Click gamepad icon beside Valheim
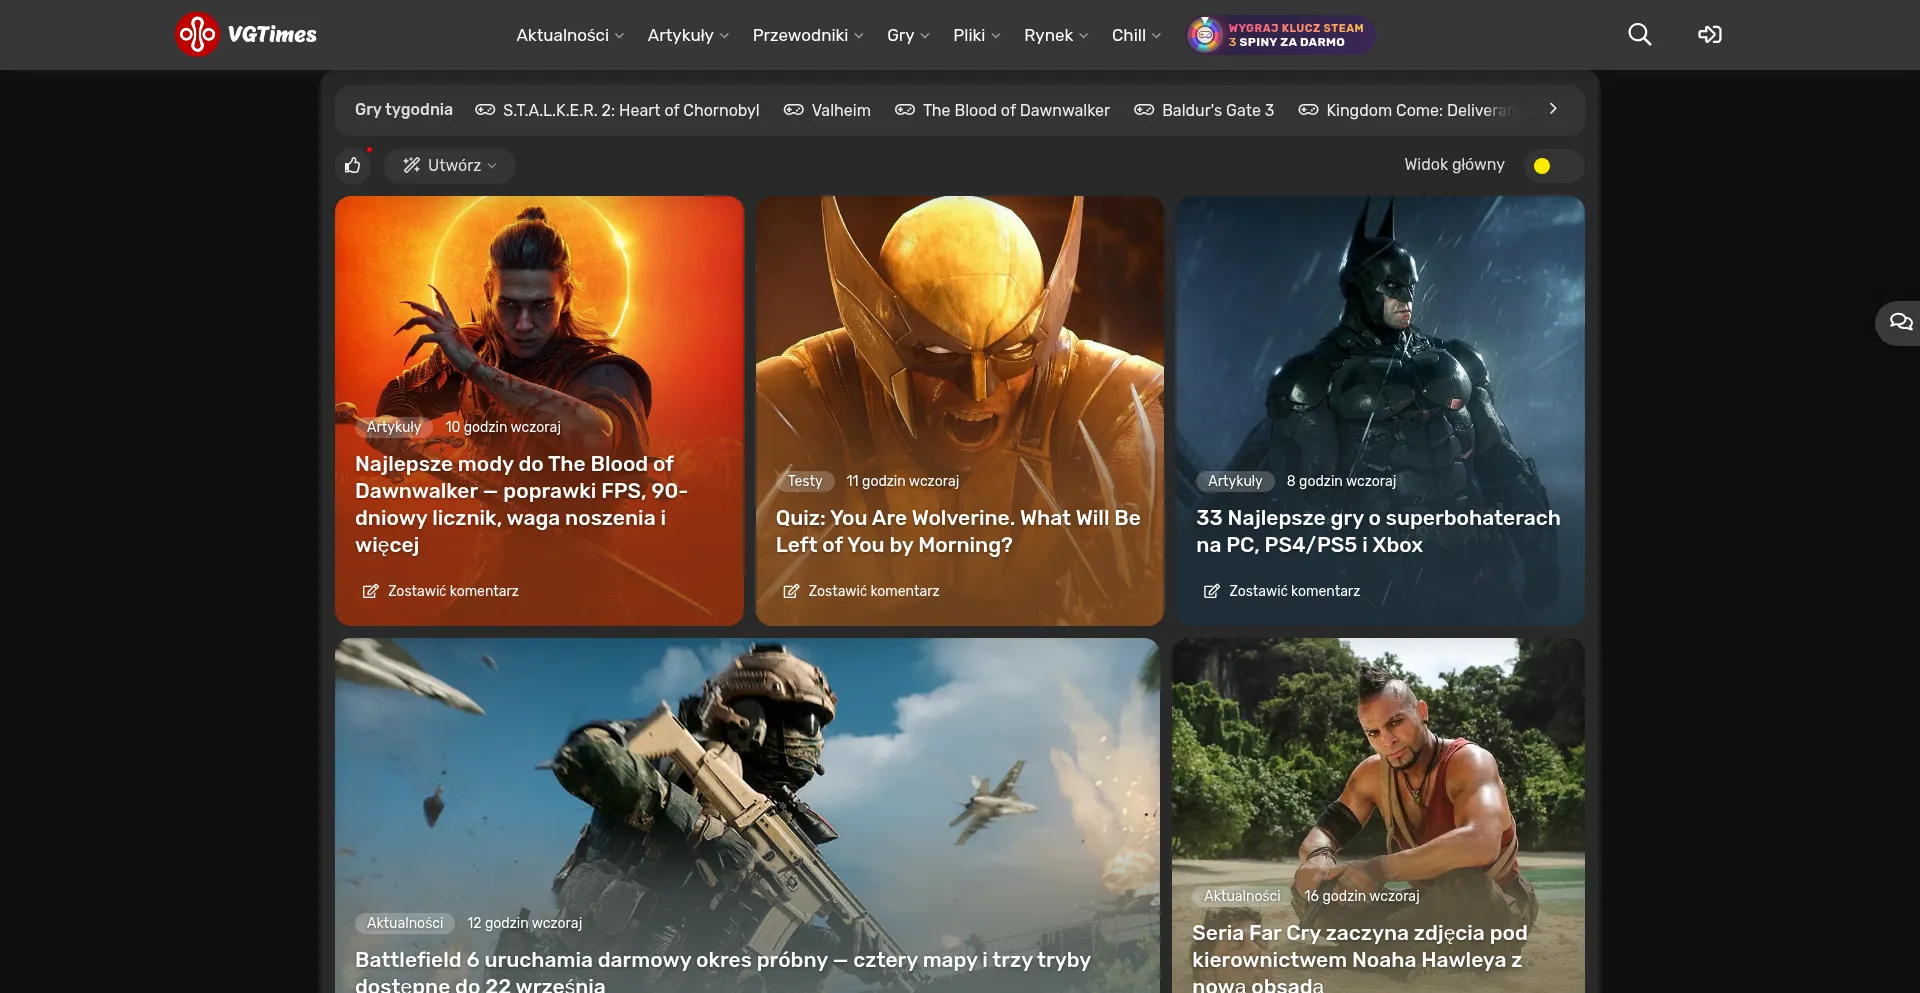The height and width of the screenshot is (993, 1920). [x=793, y=110]
